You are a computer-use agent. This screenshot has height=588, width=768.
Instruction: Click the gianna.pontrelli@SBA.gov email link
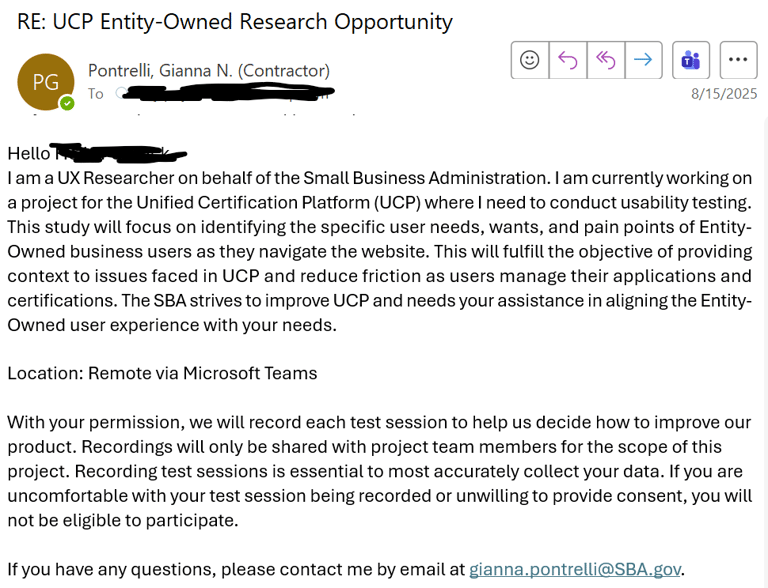[x=575, y=569]
